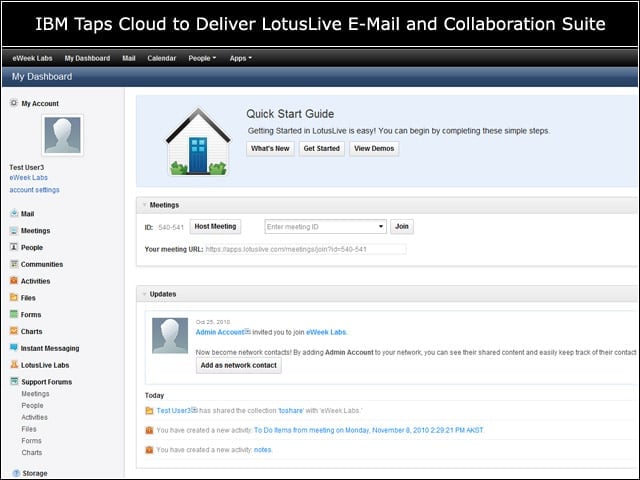Open Activities under Support Forums
The height and width of the screenshot is (480, 640).
pos(34,417)
